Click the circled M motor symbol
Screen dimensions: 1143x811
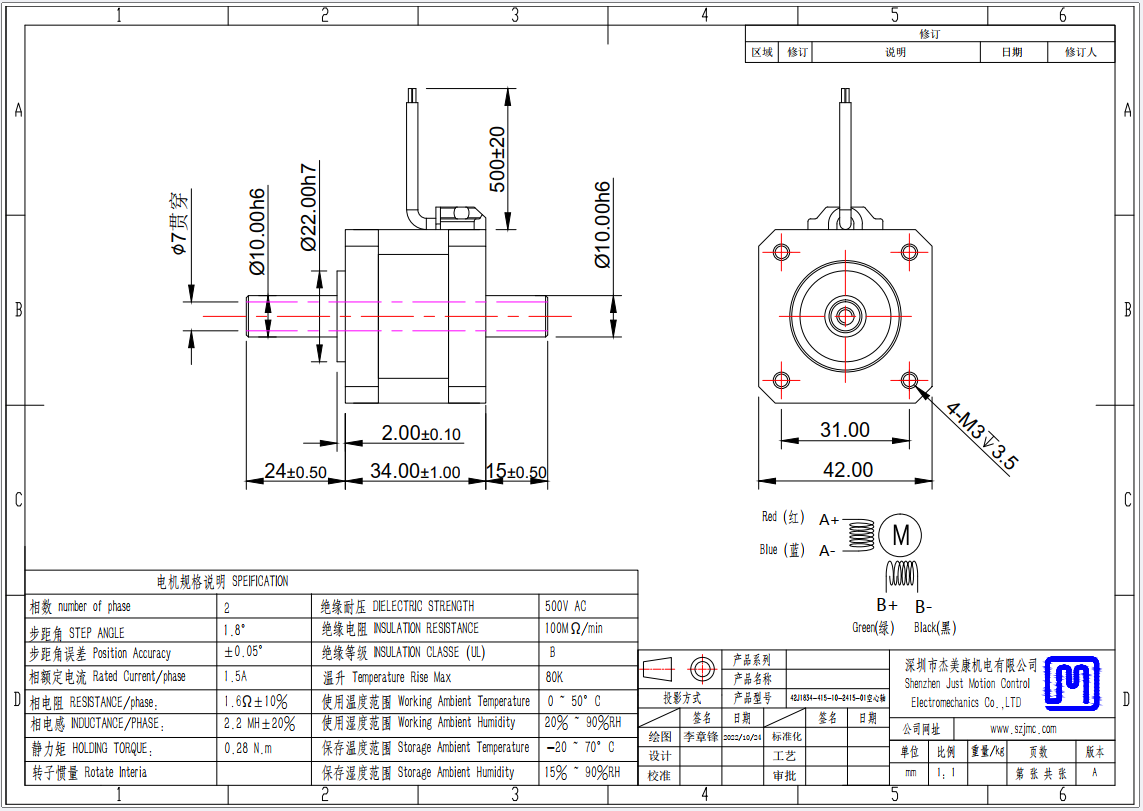pos(900,536)
